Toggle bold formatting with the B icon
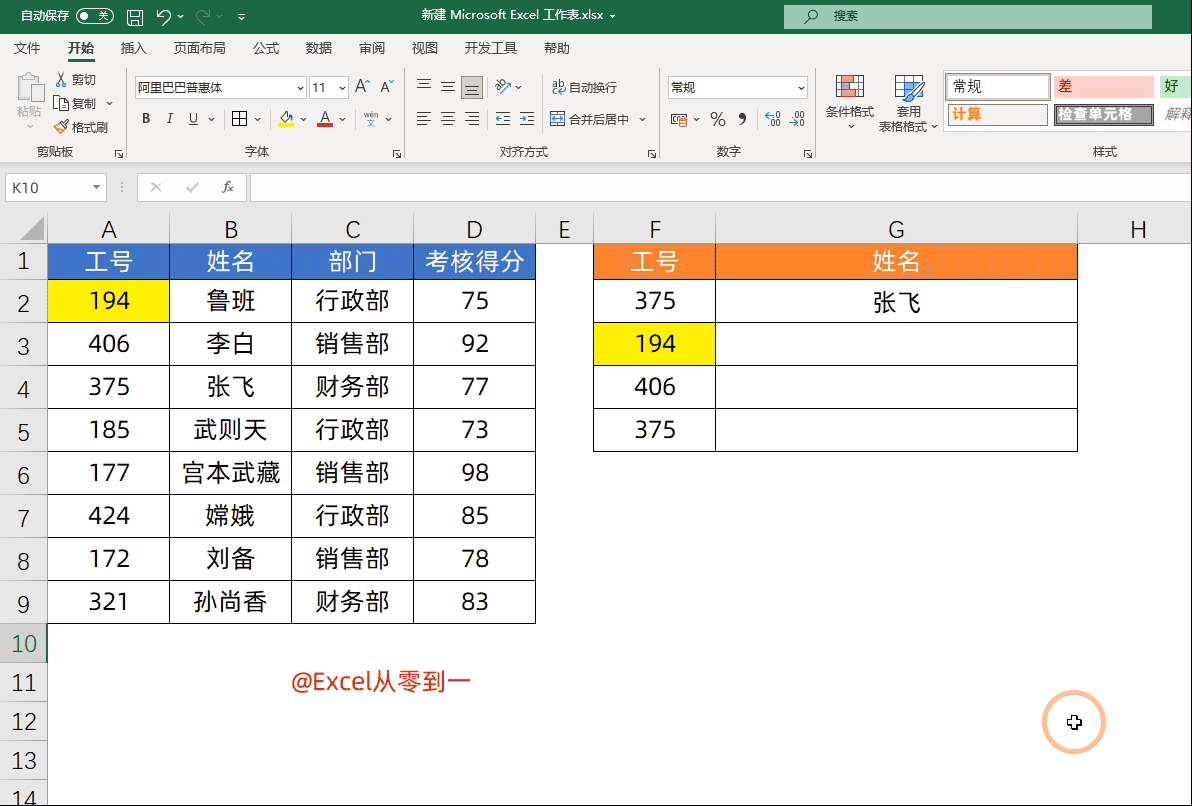The image size is (1192, 806). point(145,118)
